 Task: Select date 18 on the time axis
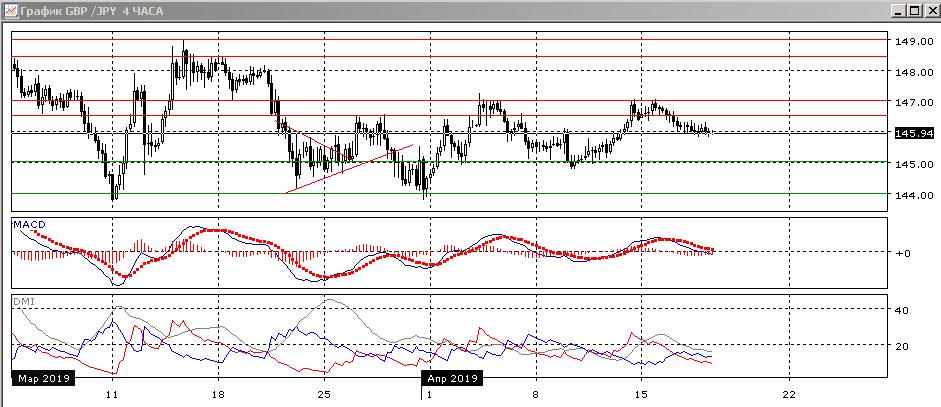click(x=218, y=394)
